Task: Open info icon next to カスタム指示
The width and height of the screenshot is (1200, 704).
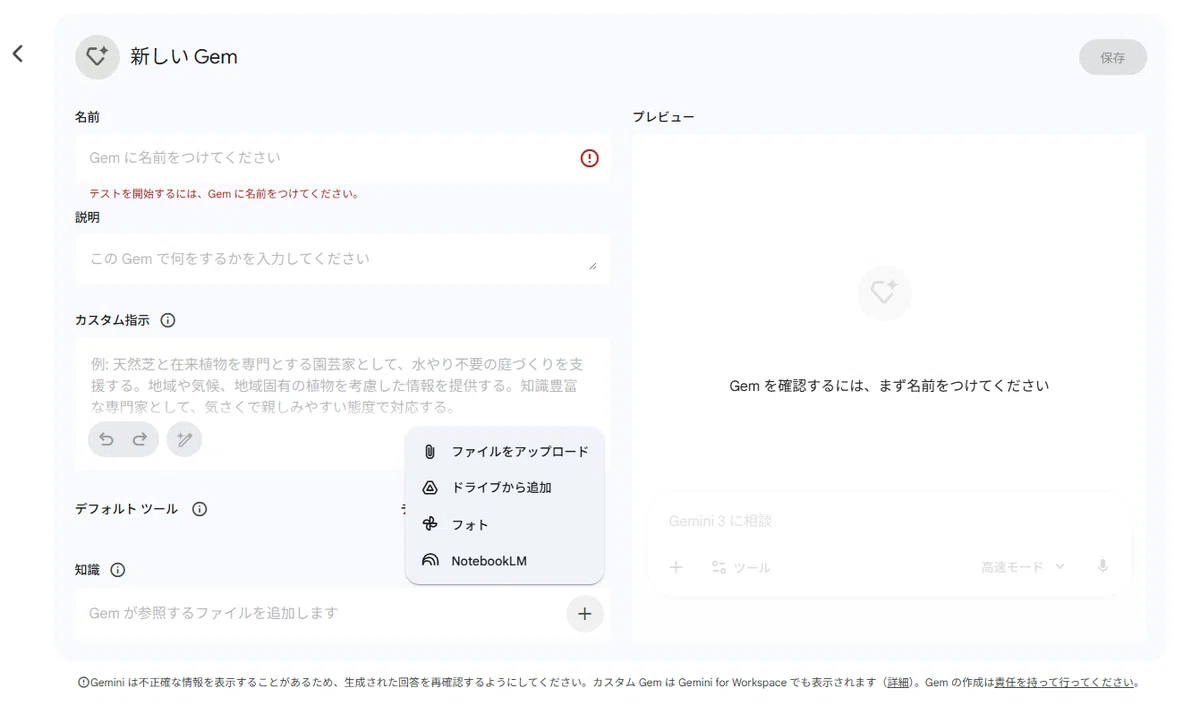Action: (168, 320)
